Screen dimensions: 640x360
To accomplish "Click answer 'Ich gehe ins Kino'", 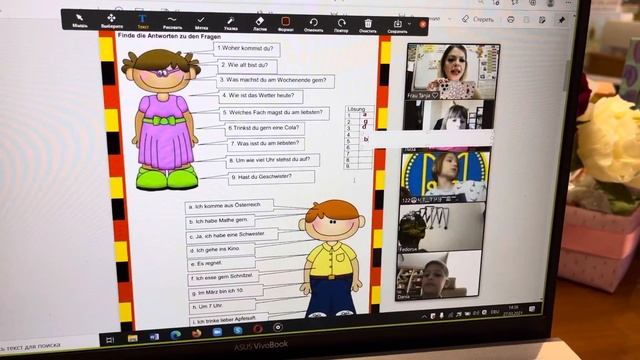I will coord(222,249).
